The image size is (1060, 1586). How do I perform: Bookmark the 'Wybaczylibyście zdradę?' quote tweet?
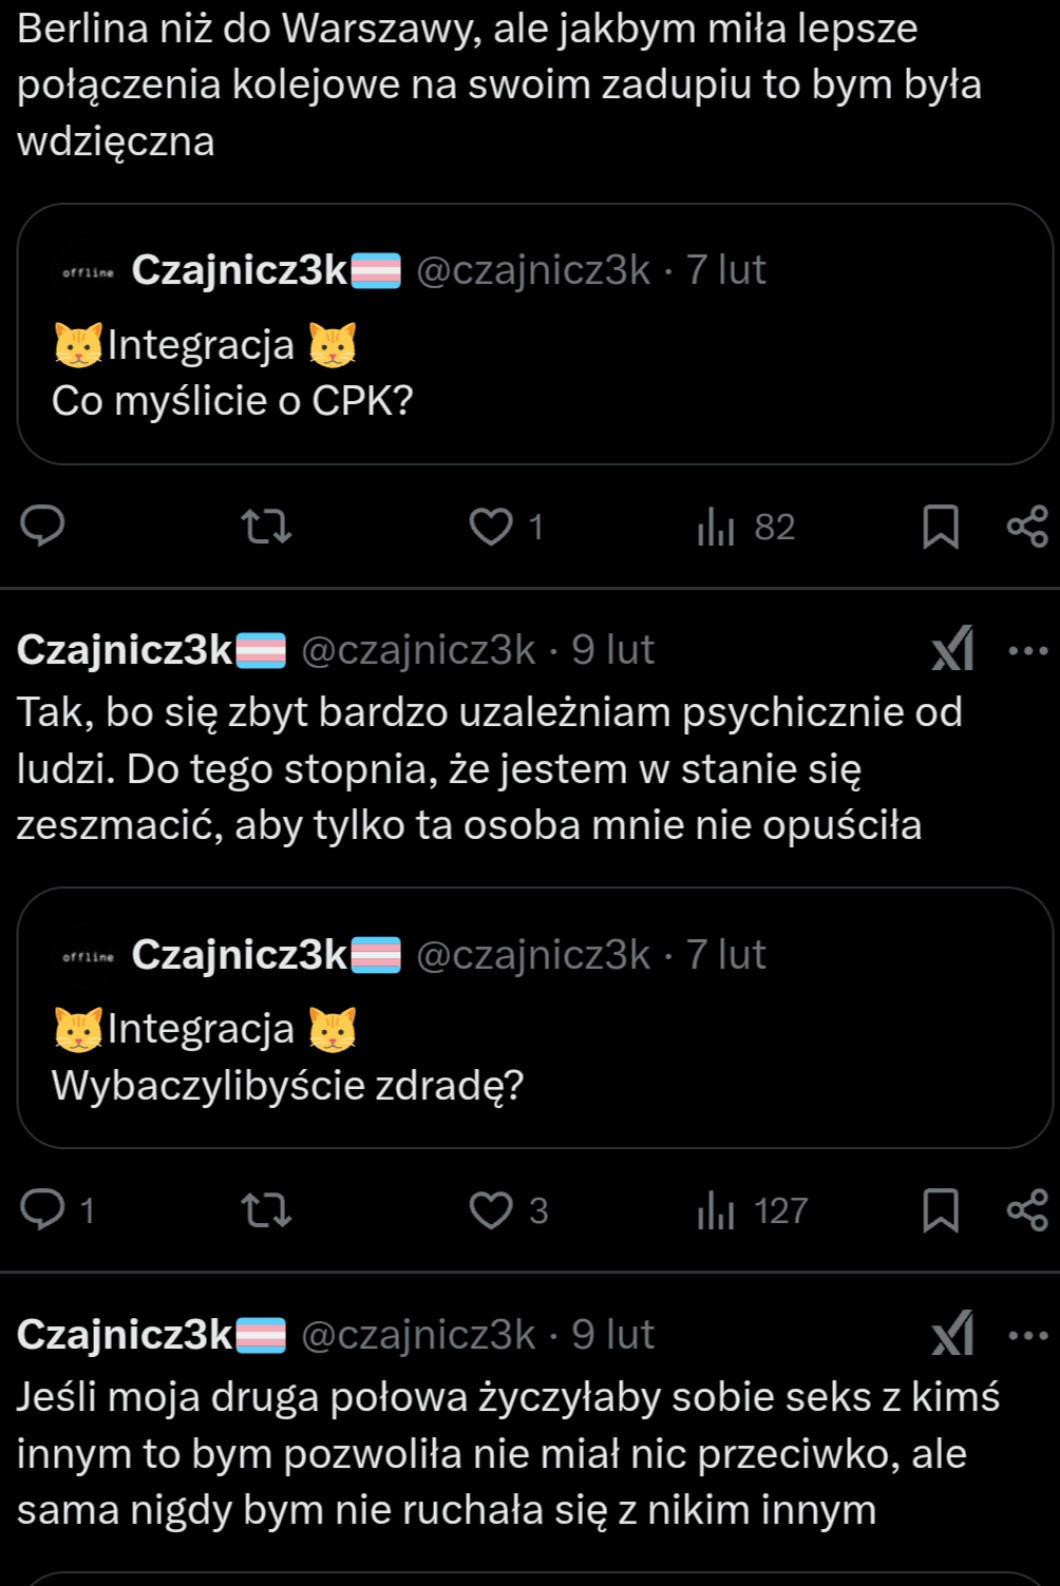pos(940,1211)
